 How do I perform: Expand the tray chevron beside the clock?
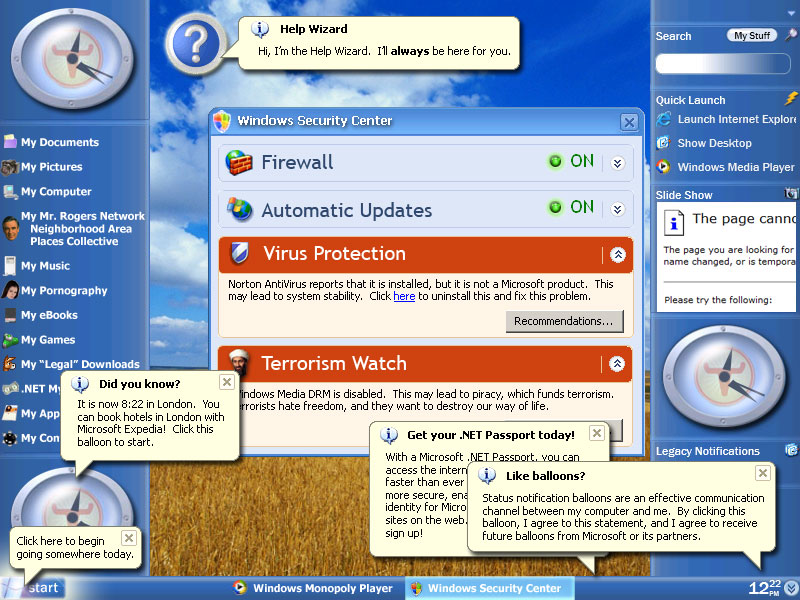click(x=791, y=588)
